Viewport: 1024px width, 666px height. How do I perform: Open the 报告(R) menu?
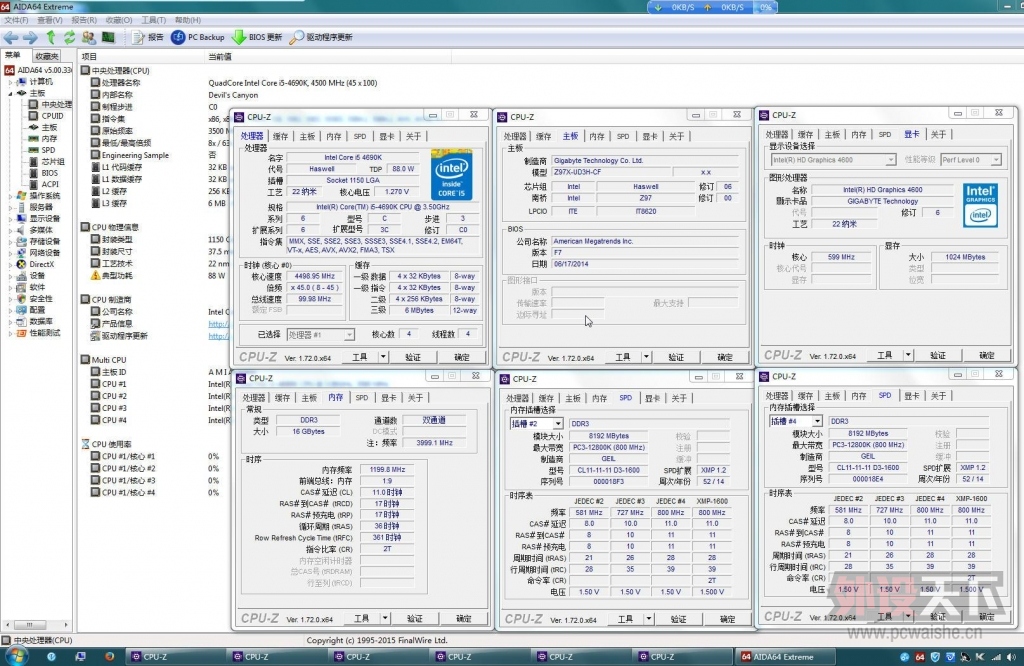coord(84,20)
